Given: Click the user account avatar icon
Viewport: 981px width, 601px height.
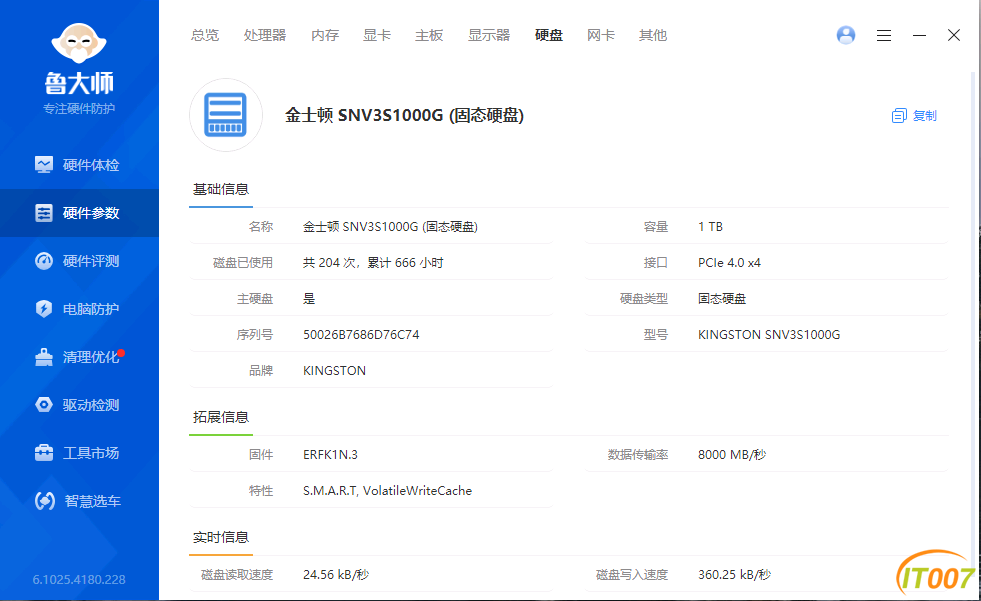Looking at the screenshot, I should click(x=846, y=35).
